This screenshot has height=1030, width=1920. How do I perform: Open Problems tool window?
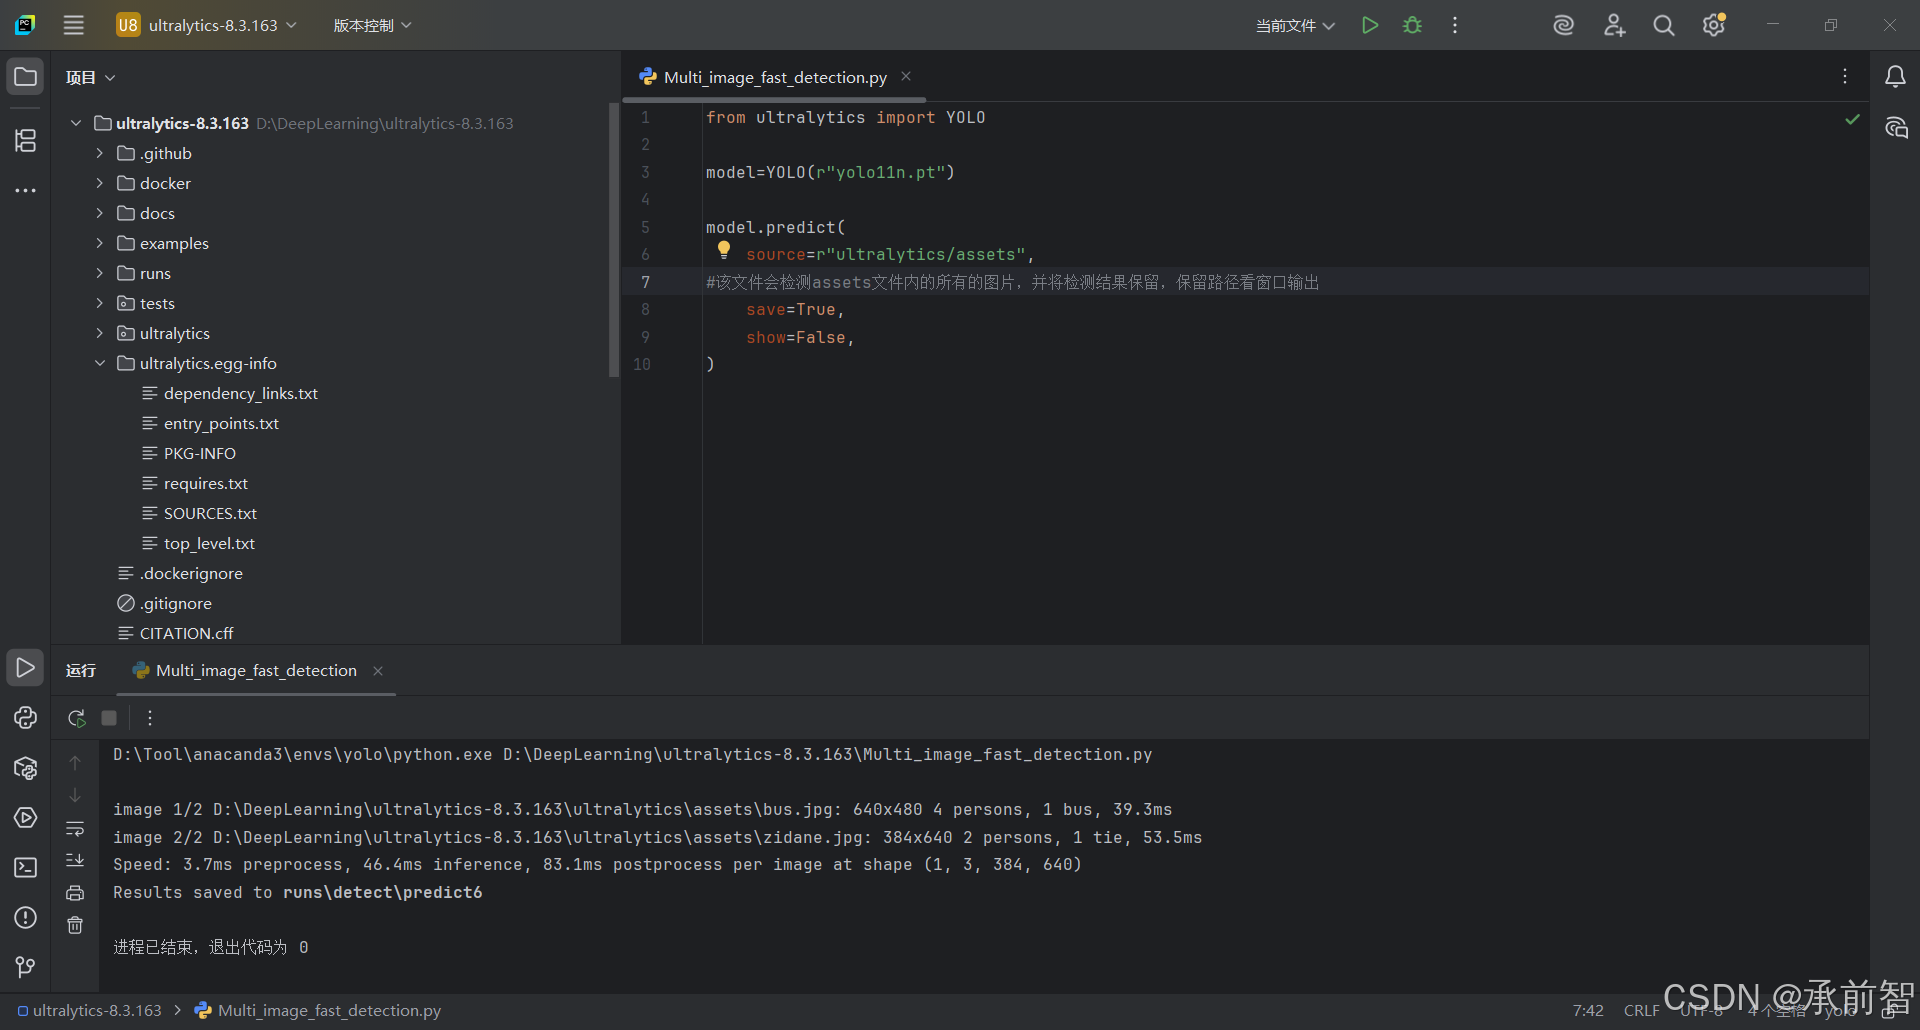coord(25,917)
